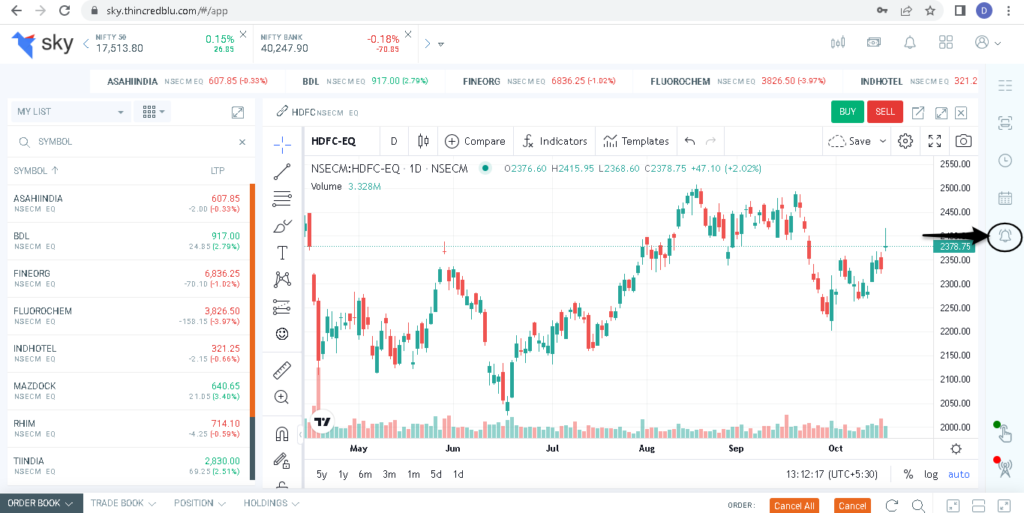Image resolution: width=1024 pixels, height=513 pixels.
Task: Open the chart icon in top header
Action: pyautogui.click(x=838, y=42)
